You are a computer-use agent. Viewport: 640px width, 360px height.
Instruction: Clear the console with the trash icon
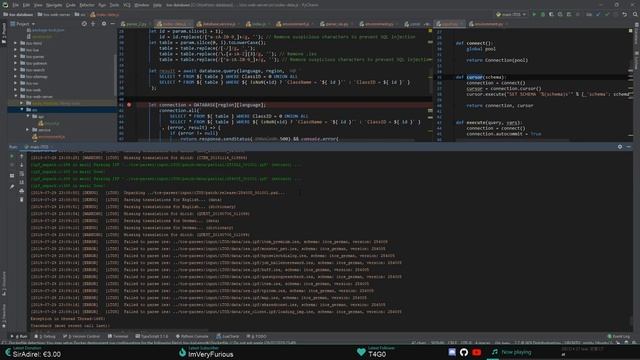(x=22, y=200)
